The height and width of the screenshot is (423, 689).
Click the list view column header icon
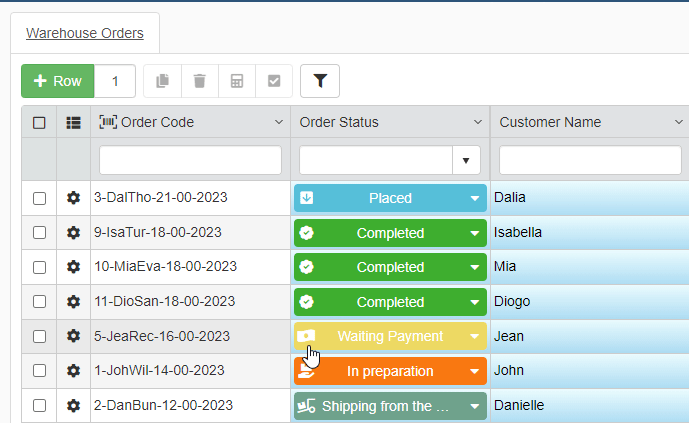pyautogui.click(x=73, y=123)
